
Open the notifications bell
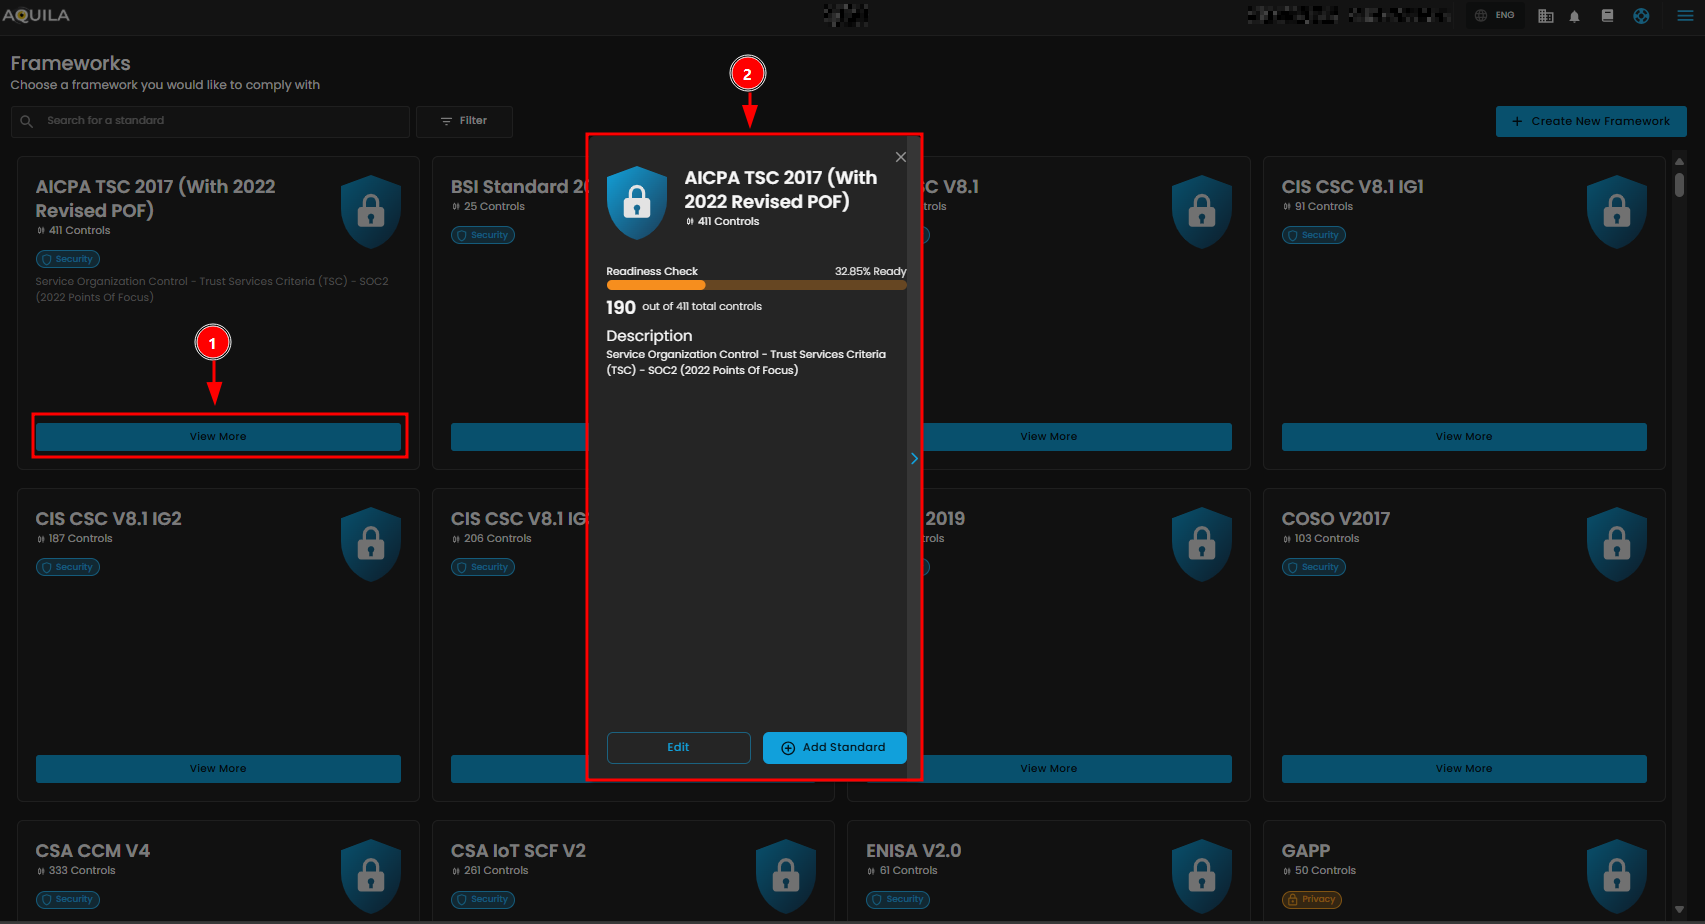click(1574, 16)
